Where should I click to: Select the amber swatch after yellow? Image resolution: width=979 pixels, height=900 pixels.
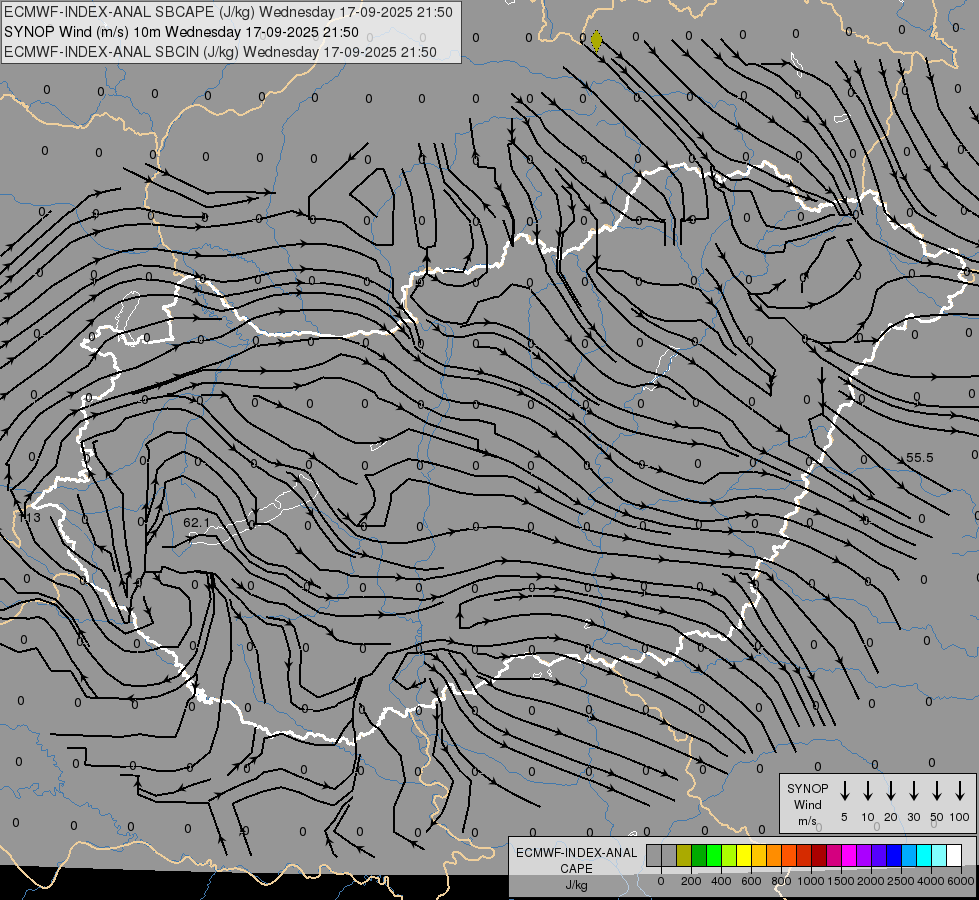(x=759, y=855)
